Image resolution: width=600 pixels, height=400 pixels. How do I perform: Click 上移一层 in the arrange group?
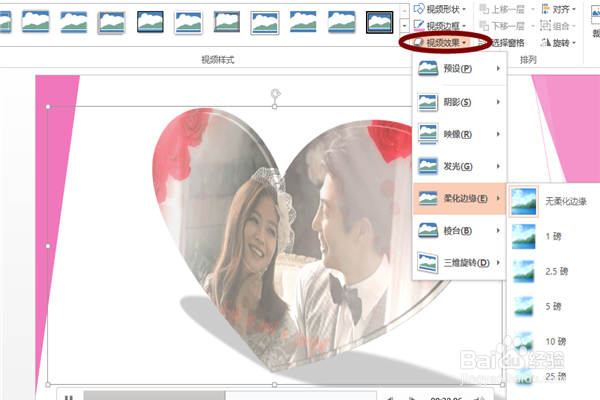[x=502, y=9]
